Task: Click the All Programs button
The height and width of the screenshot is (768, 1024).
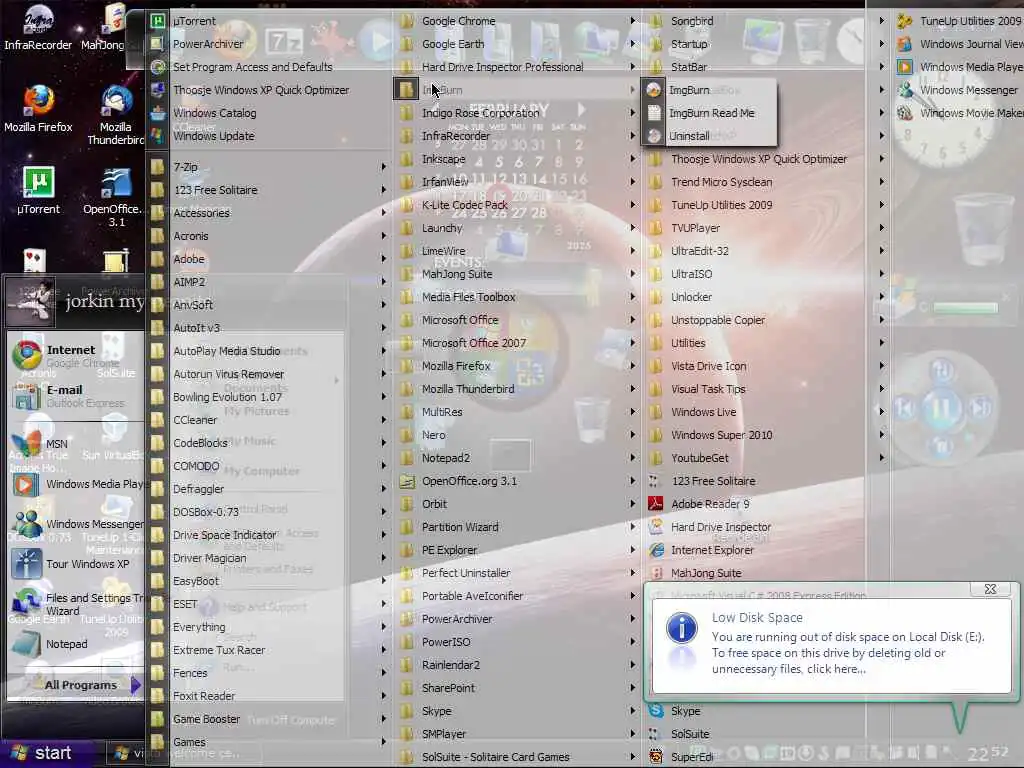Action: 82,685
